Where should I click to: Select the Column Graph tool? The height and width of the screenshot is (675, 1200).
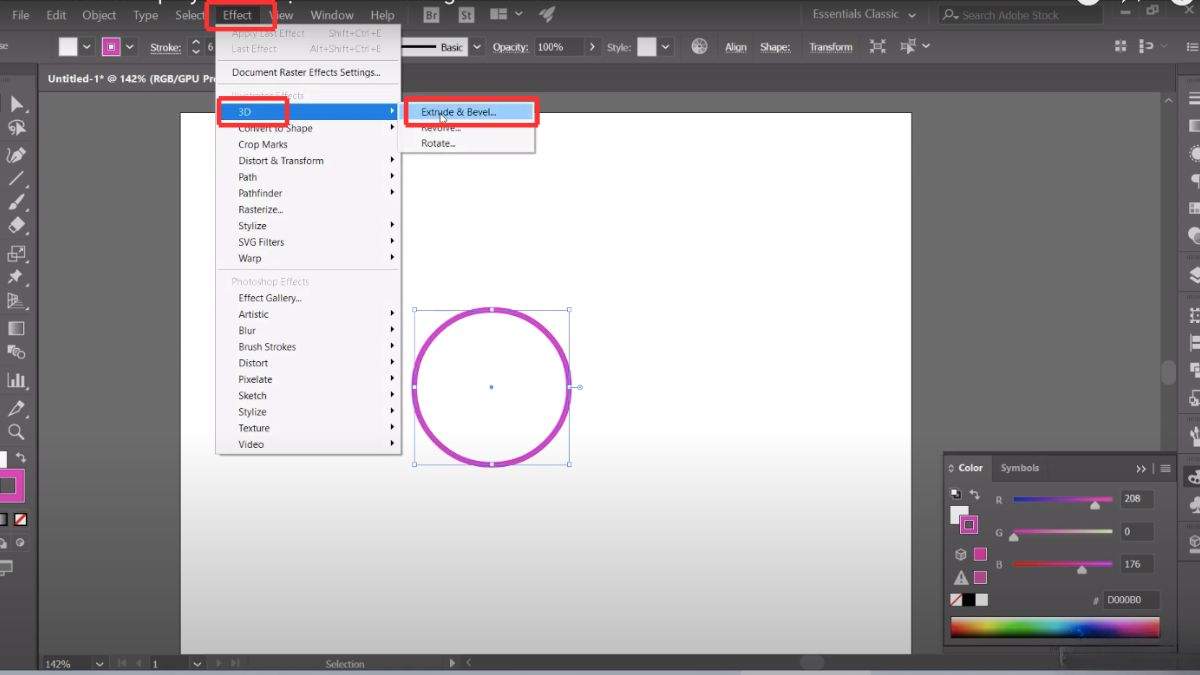pos(16,380)
